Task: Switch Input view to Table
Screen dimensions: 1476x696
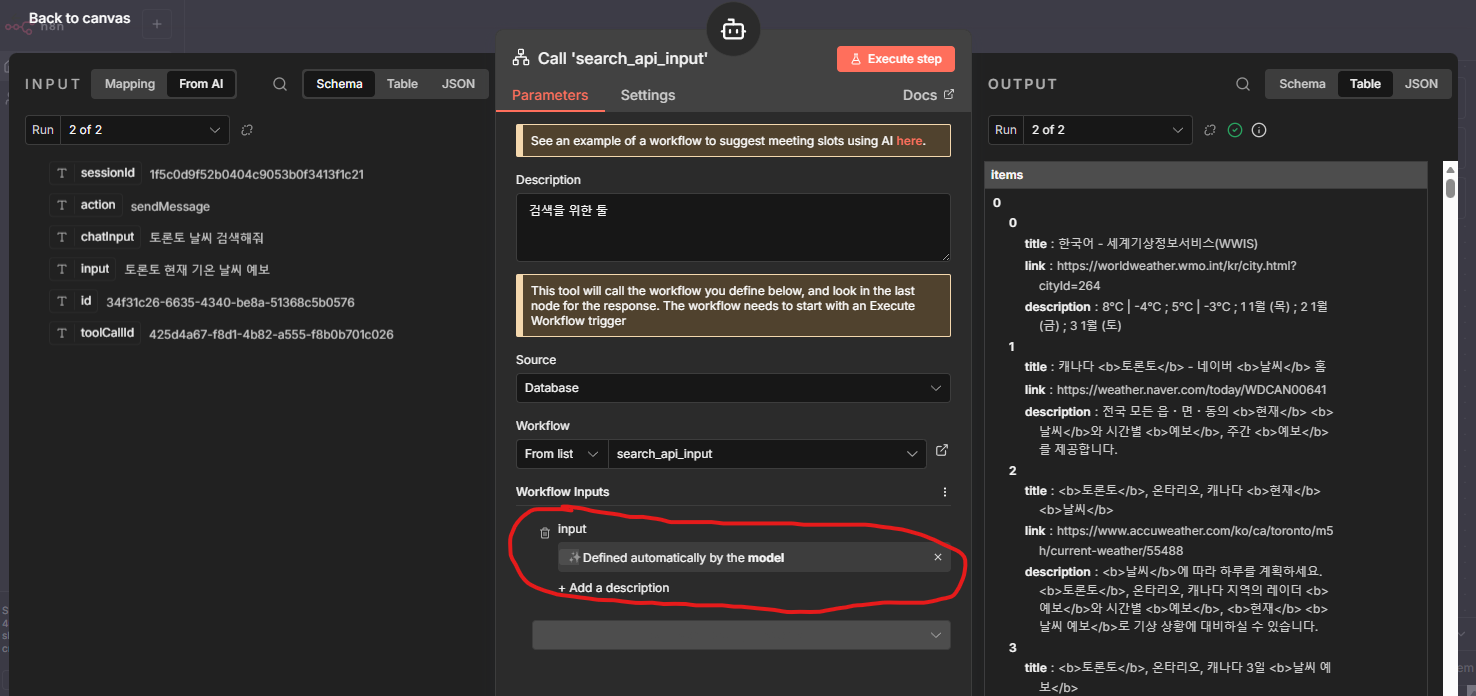Action: (402, 84)
